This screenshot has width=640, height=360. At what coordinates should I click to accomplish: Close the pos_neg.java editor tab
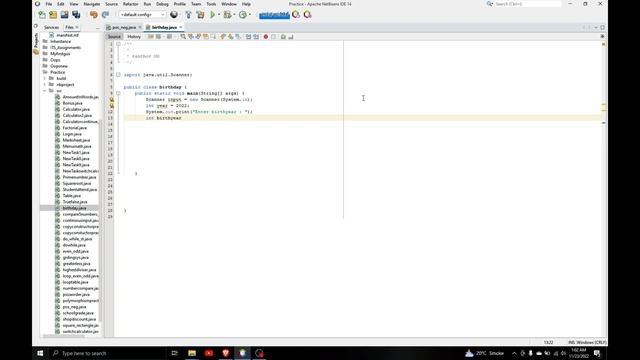click(140, 27)
